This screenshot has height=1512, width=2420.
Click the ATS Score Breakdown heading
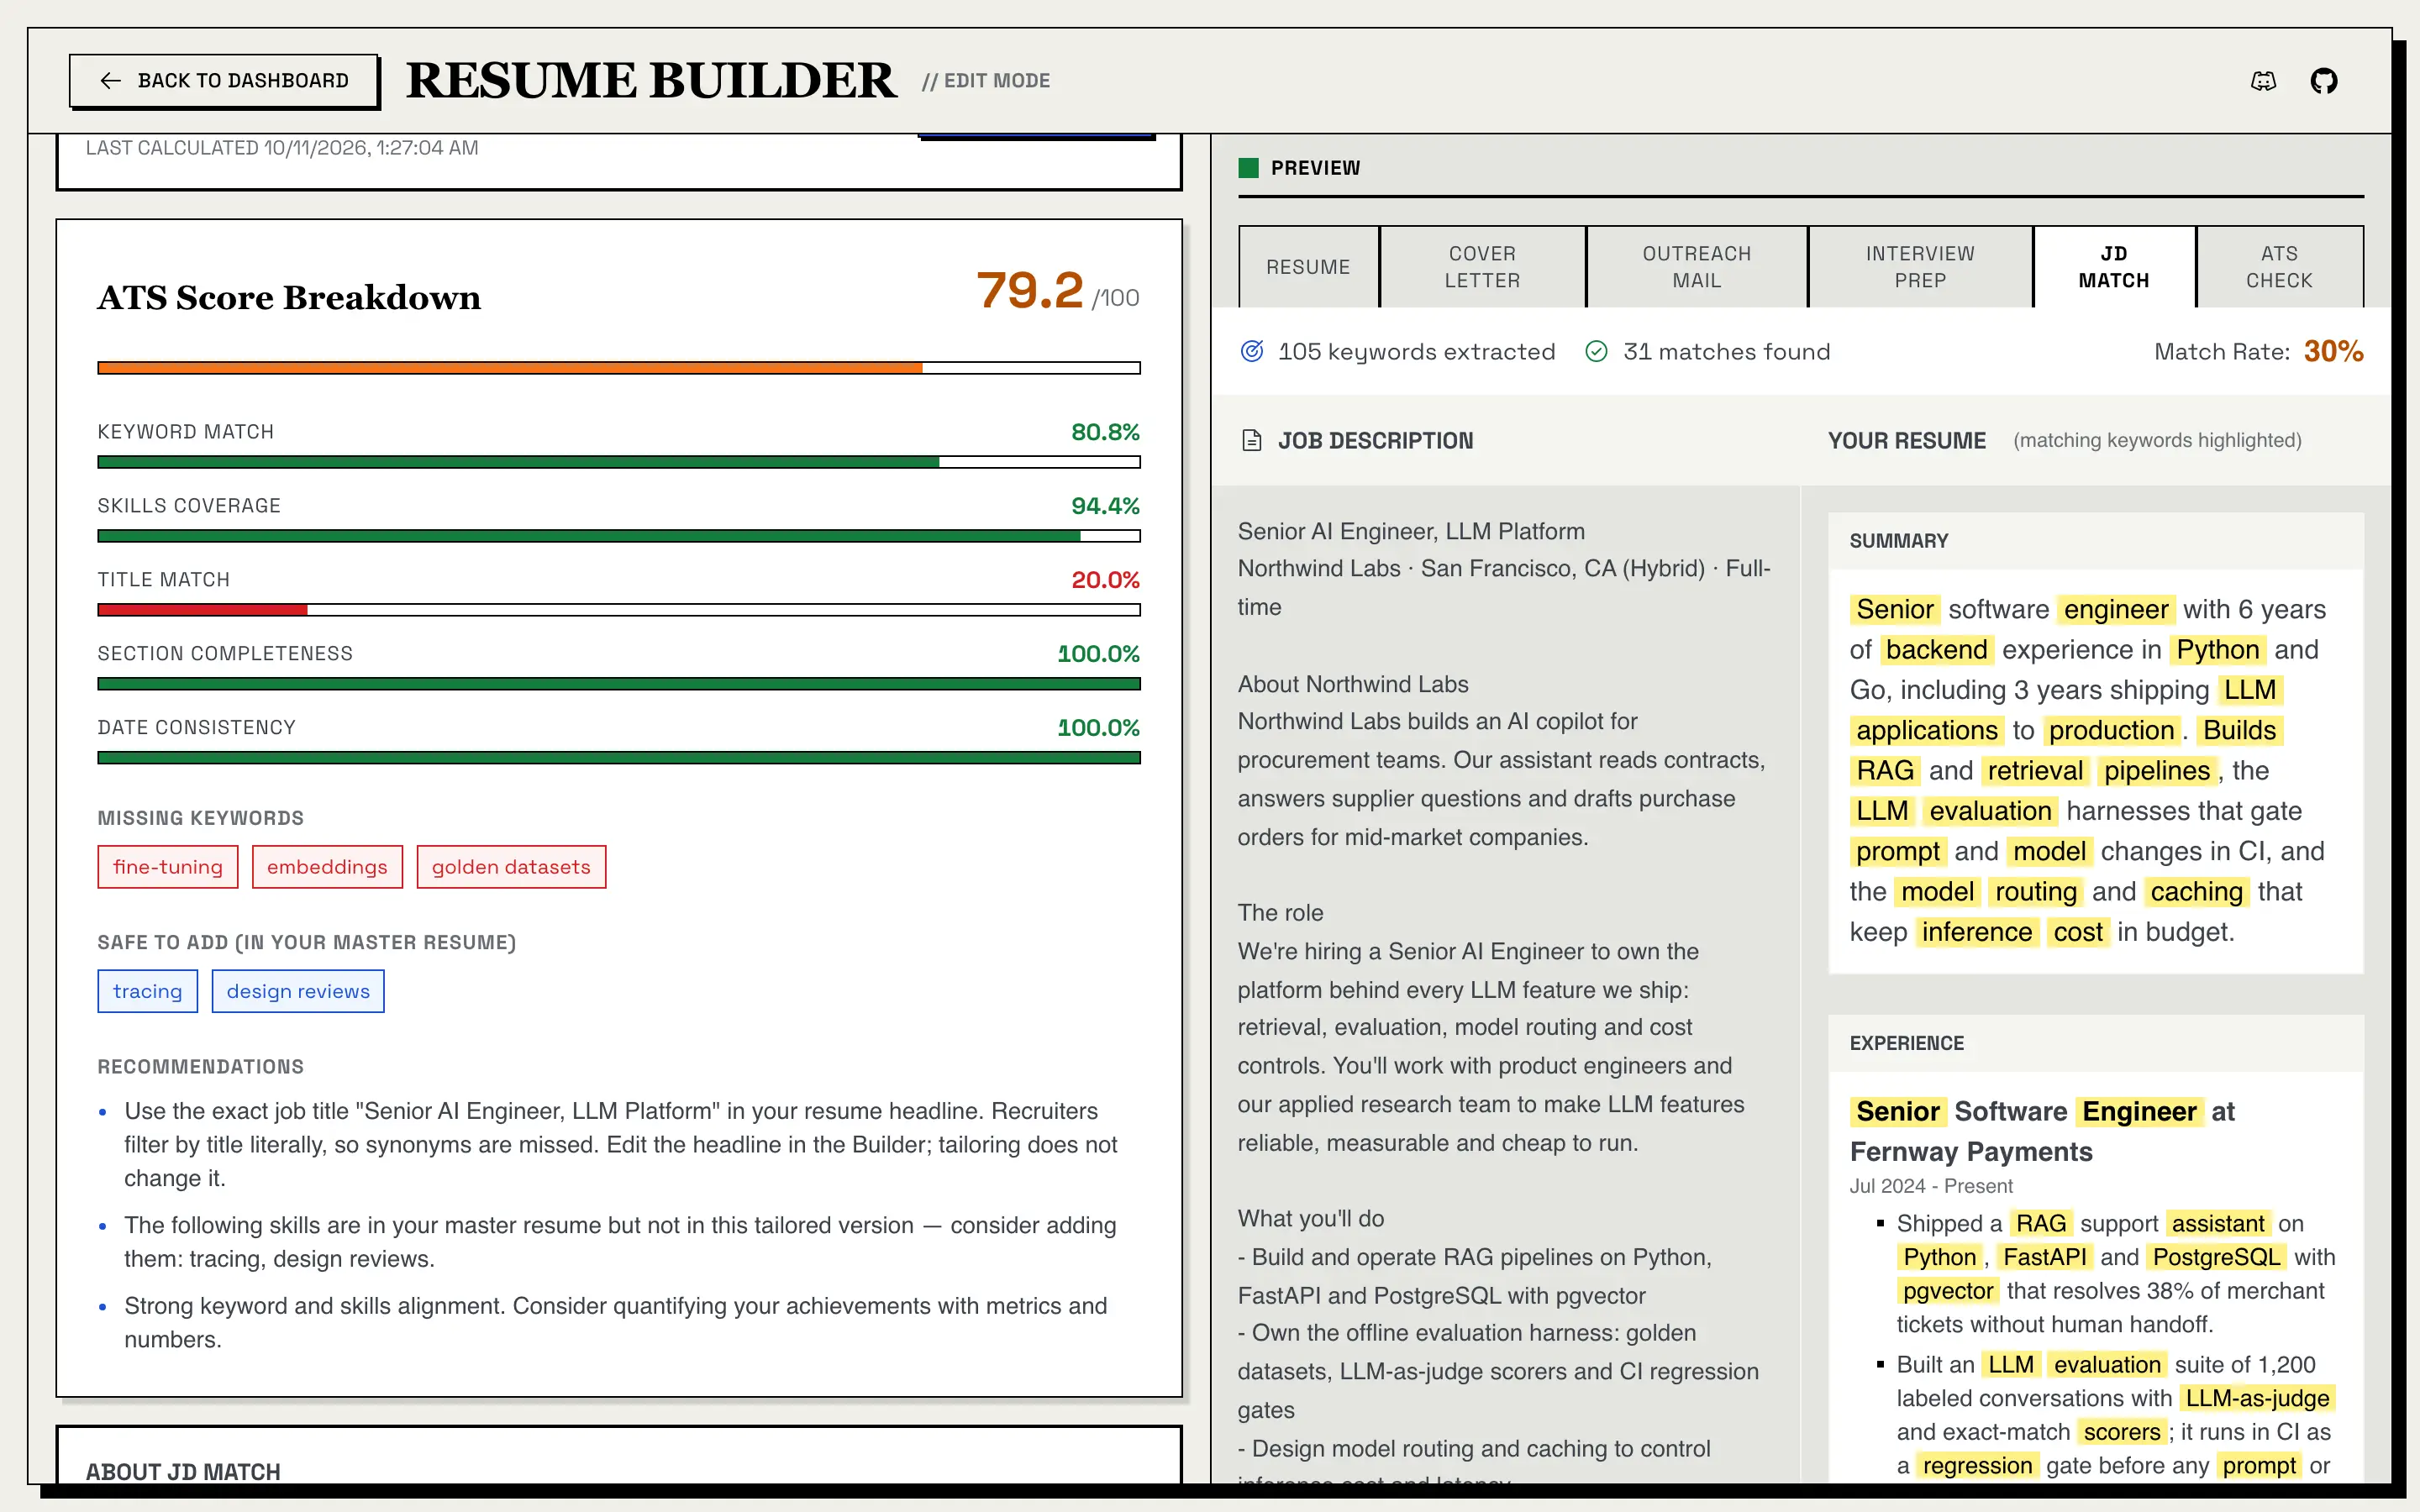click(289, 297)
